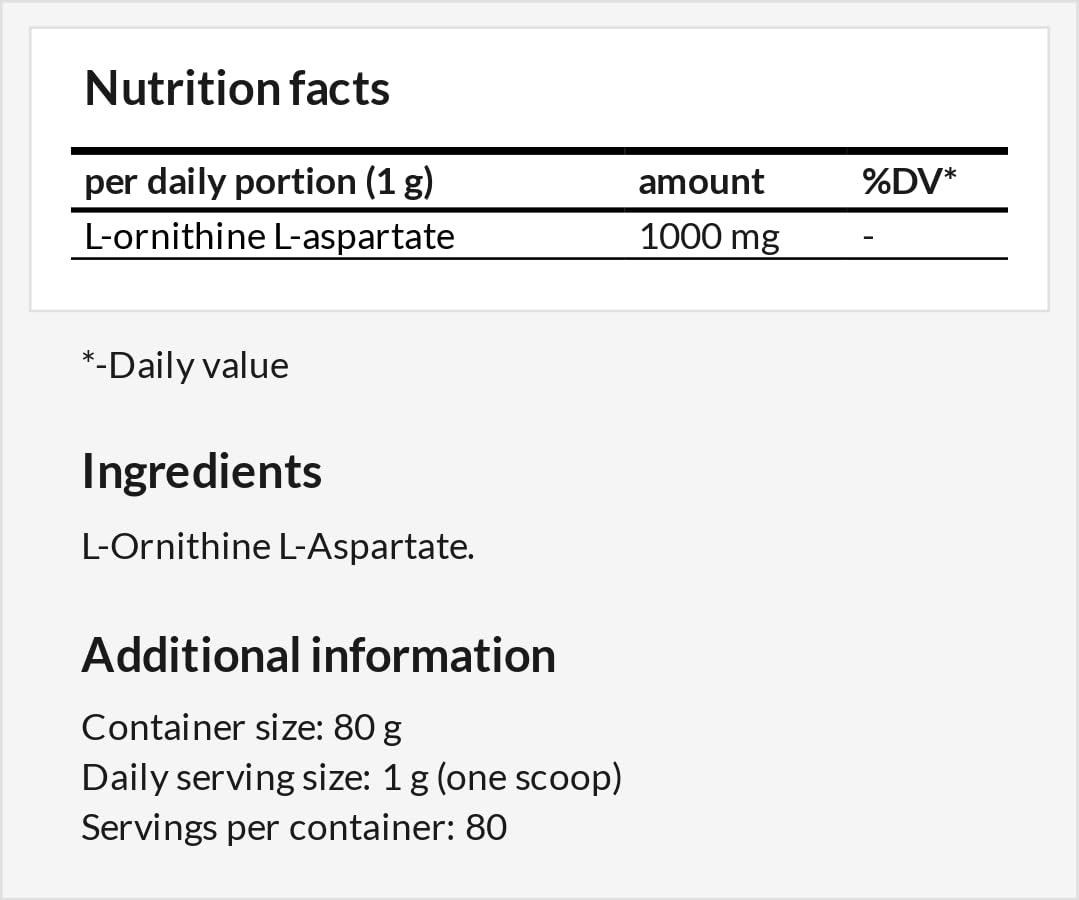Image resolution: width=1079 pixels, height=900 pixels.
Task: Click "L-Aspartate." word under the Ingredients heading
Action: pyautogui.click(x=377, y=547)
